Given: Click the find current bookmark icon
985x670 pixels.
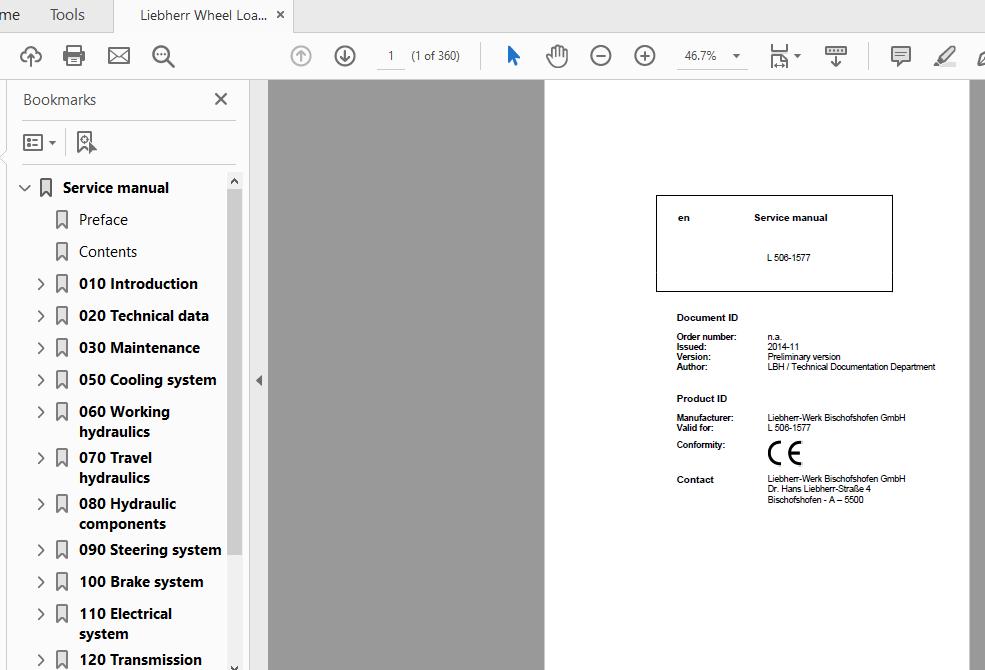Looking at the screenshot, I should 86,143.
